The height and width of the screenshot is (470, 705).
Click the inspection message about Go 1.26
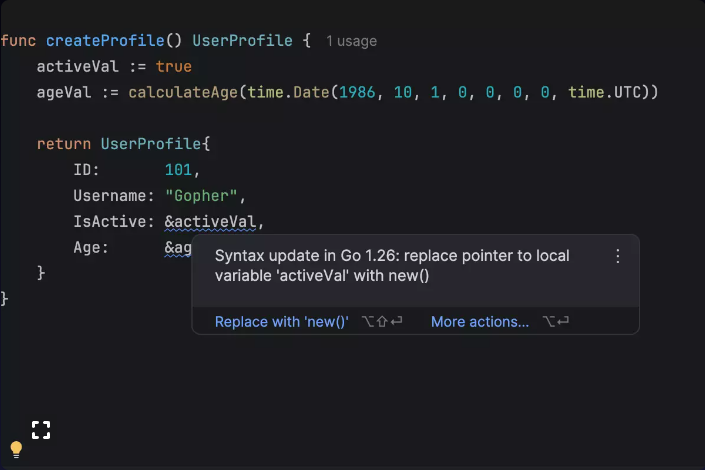tap(392, 265)
